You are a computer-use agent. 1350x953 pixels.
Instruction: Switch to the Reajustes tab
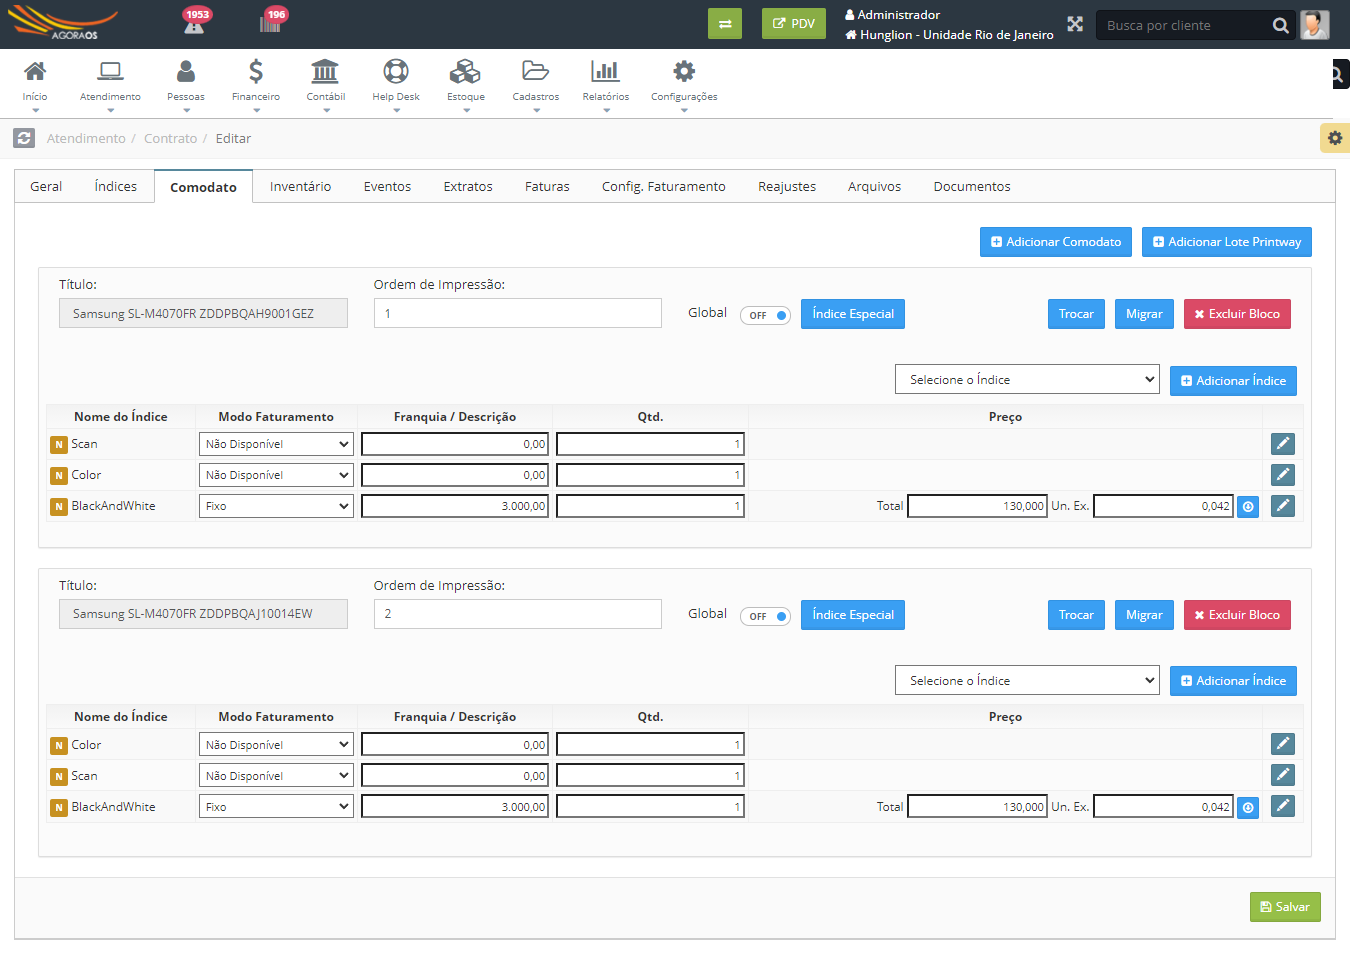coord(787,187)
